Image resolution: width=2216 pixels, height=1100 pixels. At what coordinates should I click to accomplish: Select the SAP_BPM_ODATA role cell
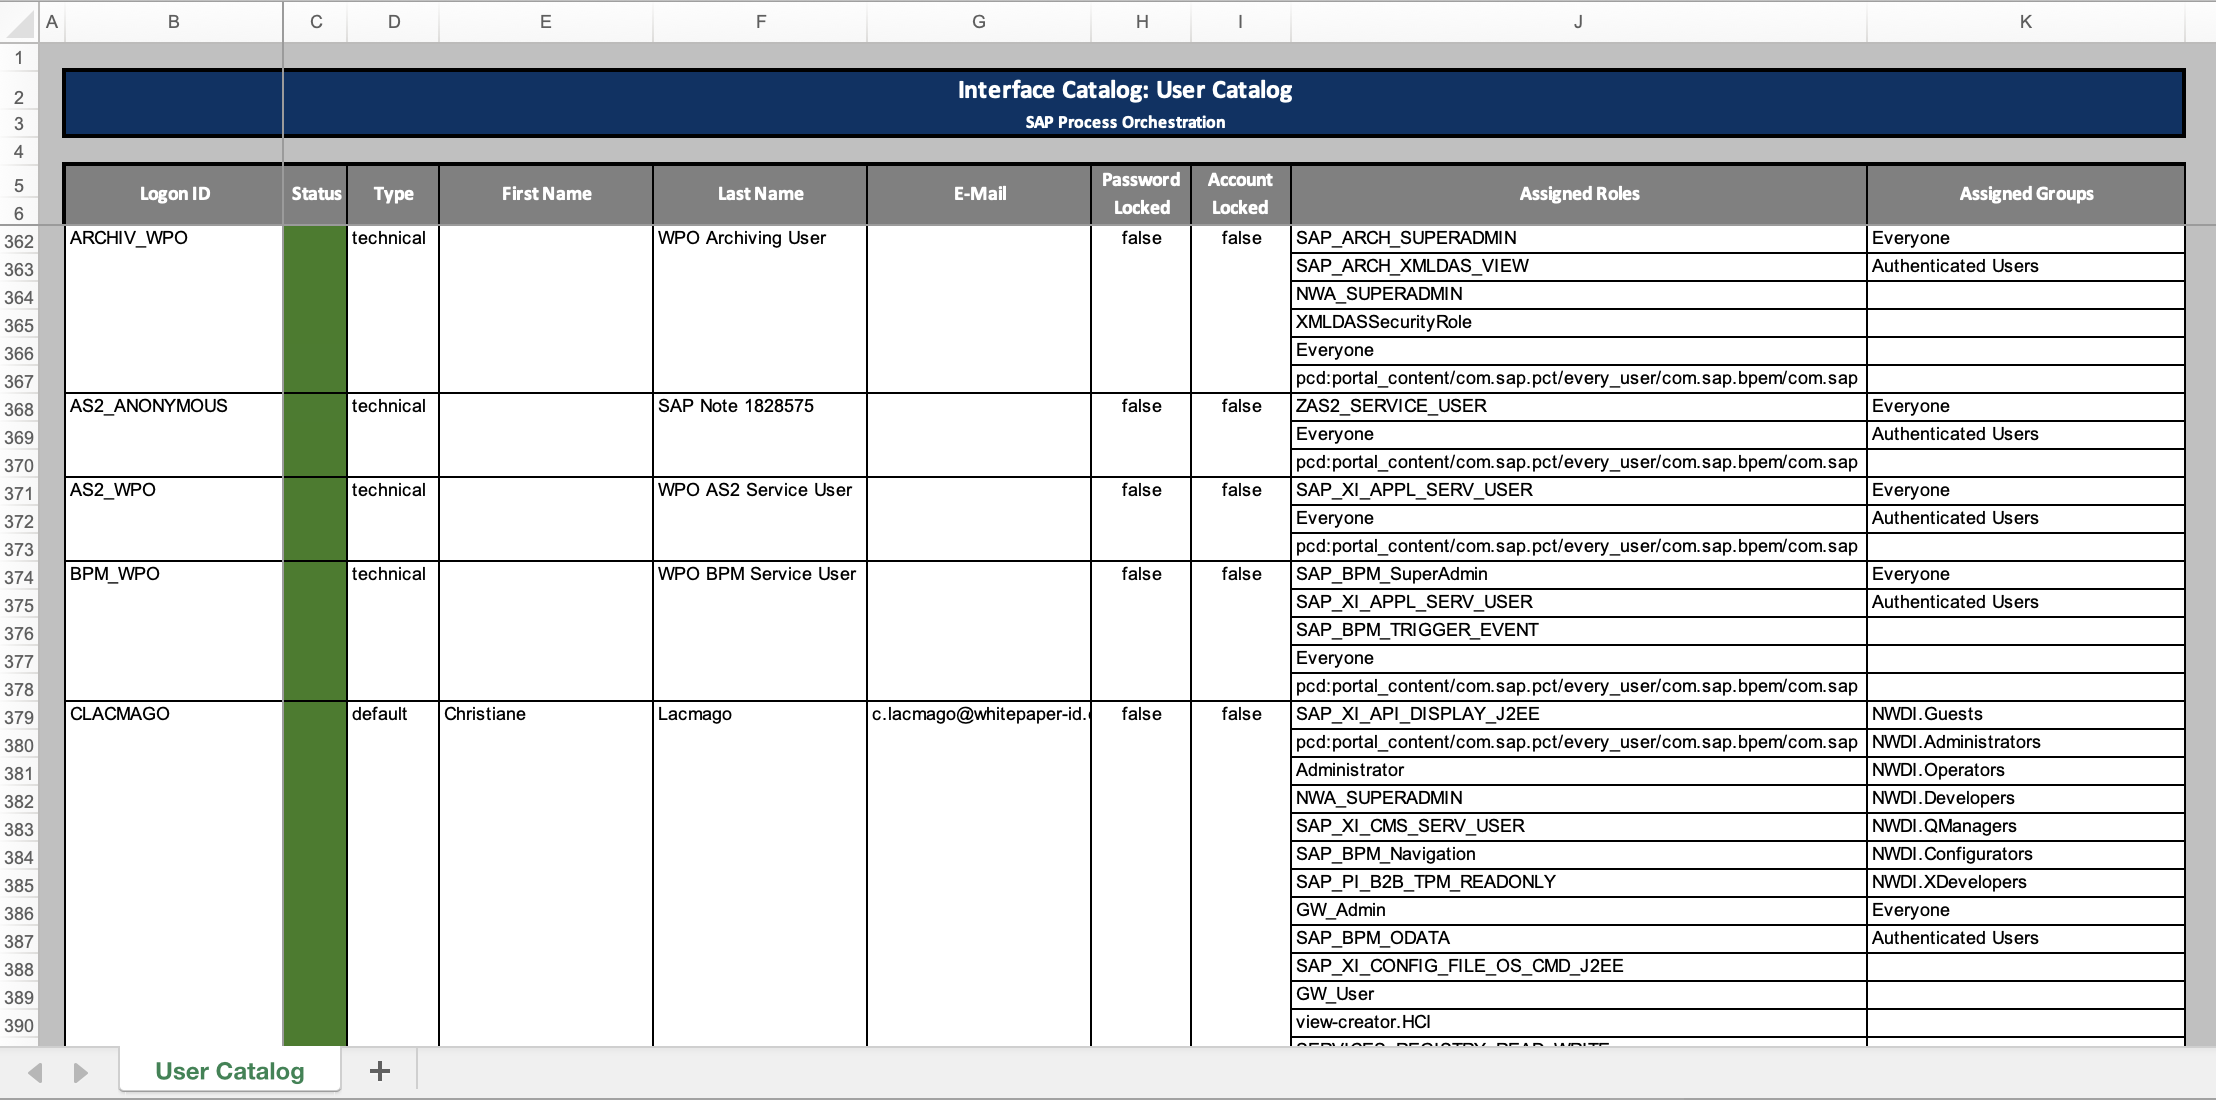pyautogui.click(x=1579, y=938)
